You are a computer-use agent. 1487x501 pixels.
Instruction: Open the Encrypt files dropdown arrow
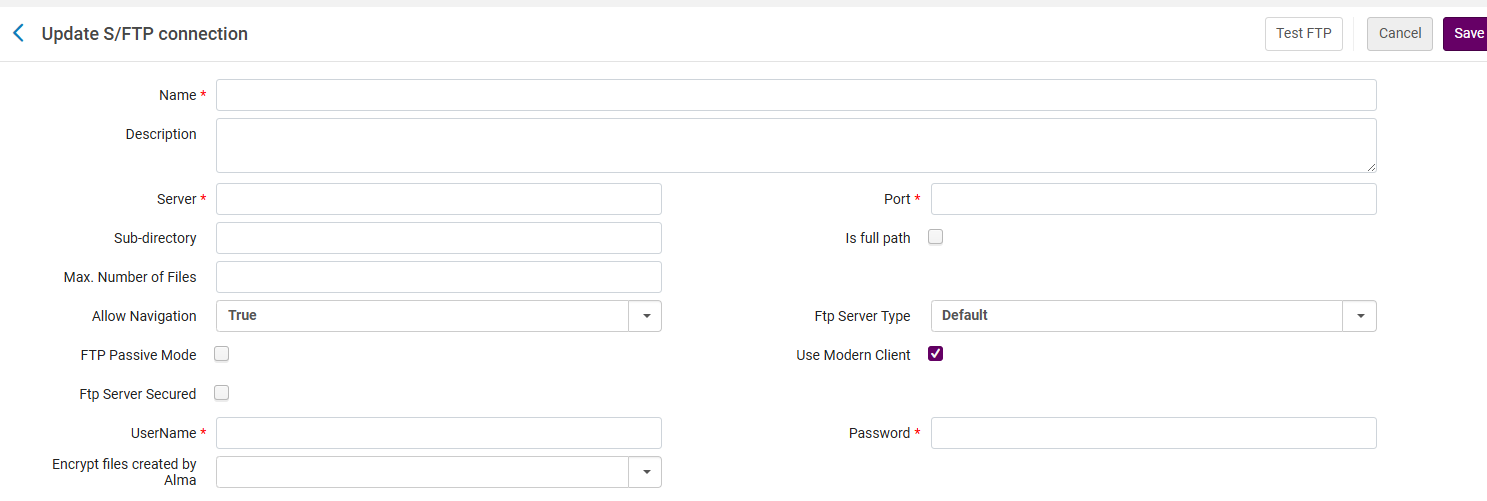[645, 472]
